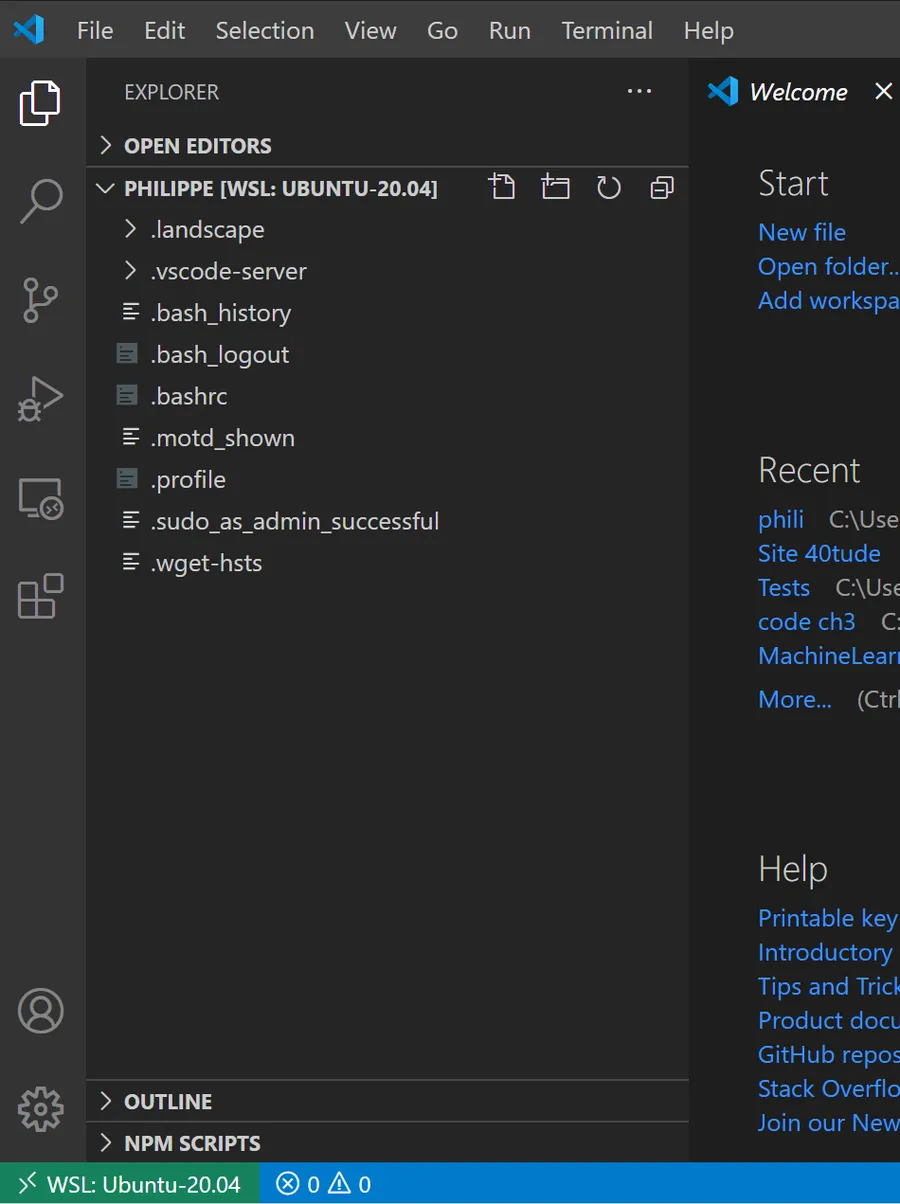Screen dimensions: 900x1204
Task: Click the Open folder link
Action: tap(828, 267)
